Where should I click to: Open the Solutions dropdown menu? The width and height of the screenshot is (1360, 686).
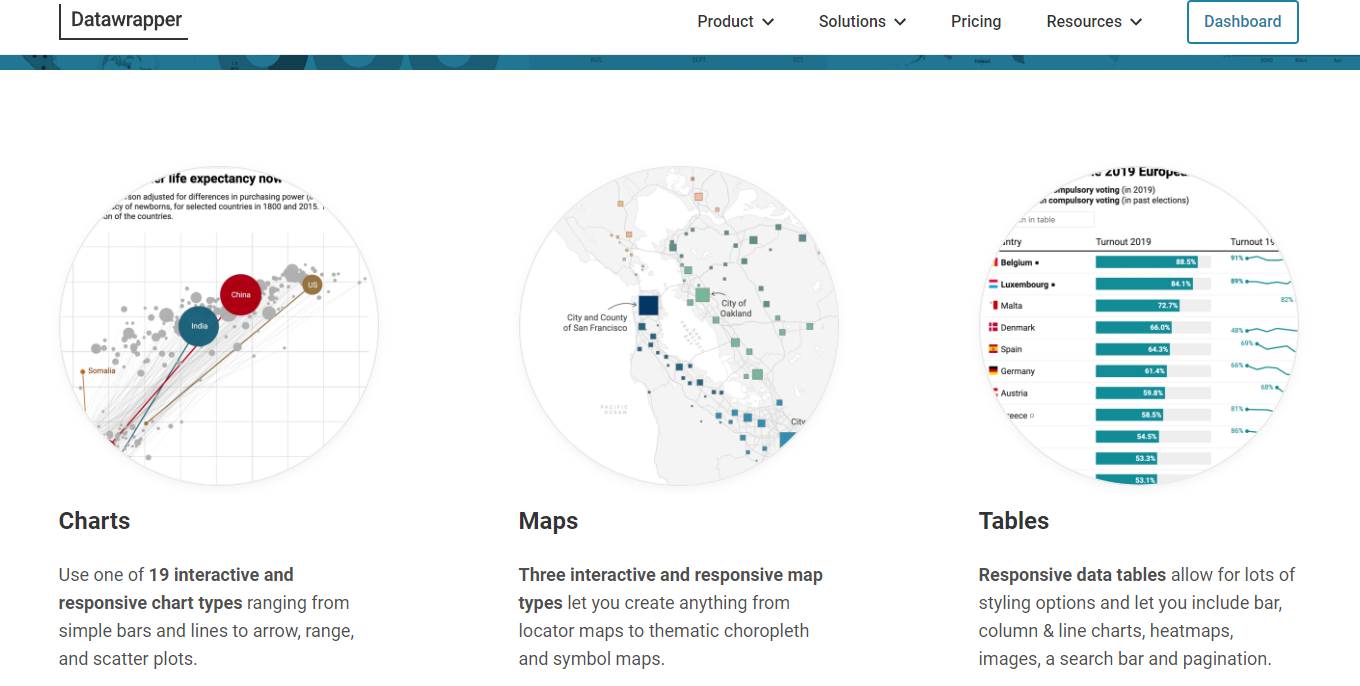click(862, 22)
